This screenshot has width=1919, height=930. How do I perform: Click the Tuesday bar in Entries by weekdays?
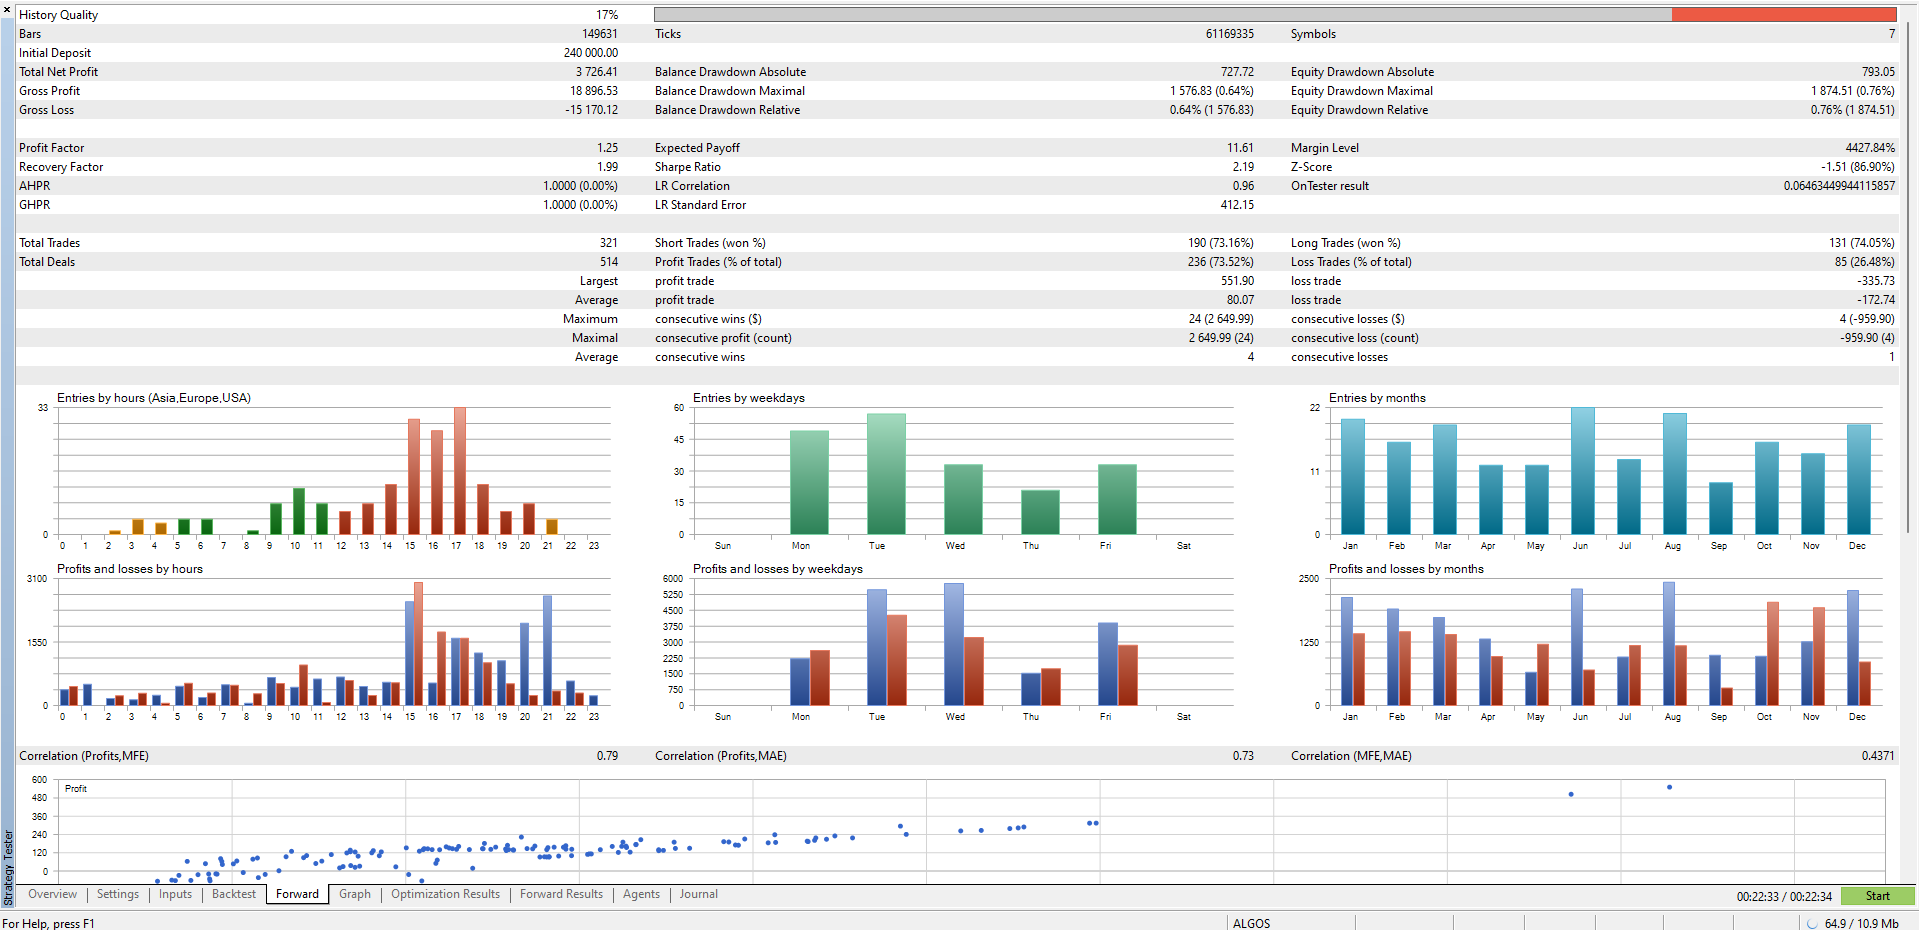pyautogui.click(x=886, y=474)
